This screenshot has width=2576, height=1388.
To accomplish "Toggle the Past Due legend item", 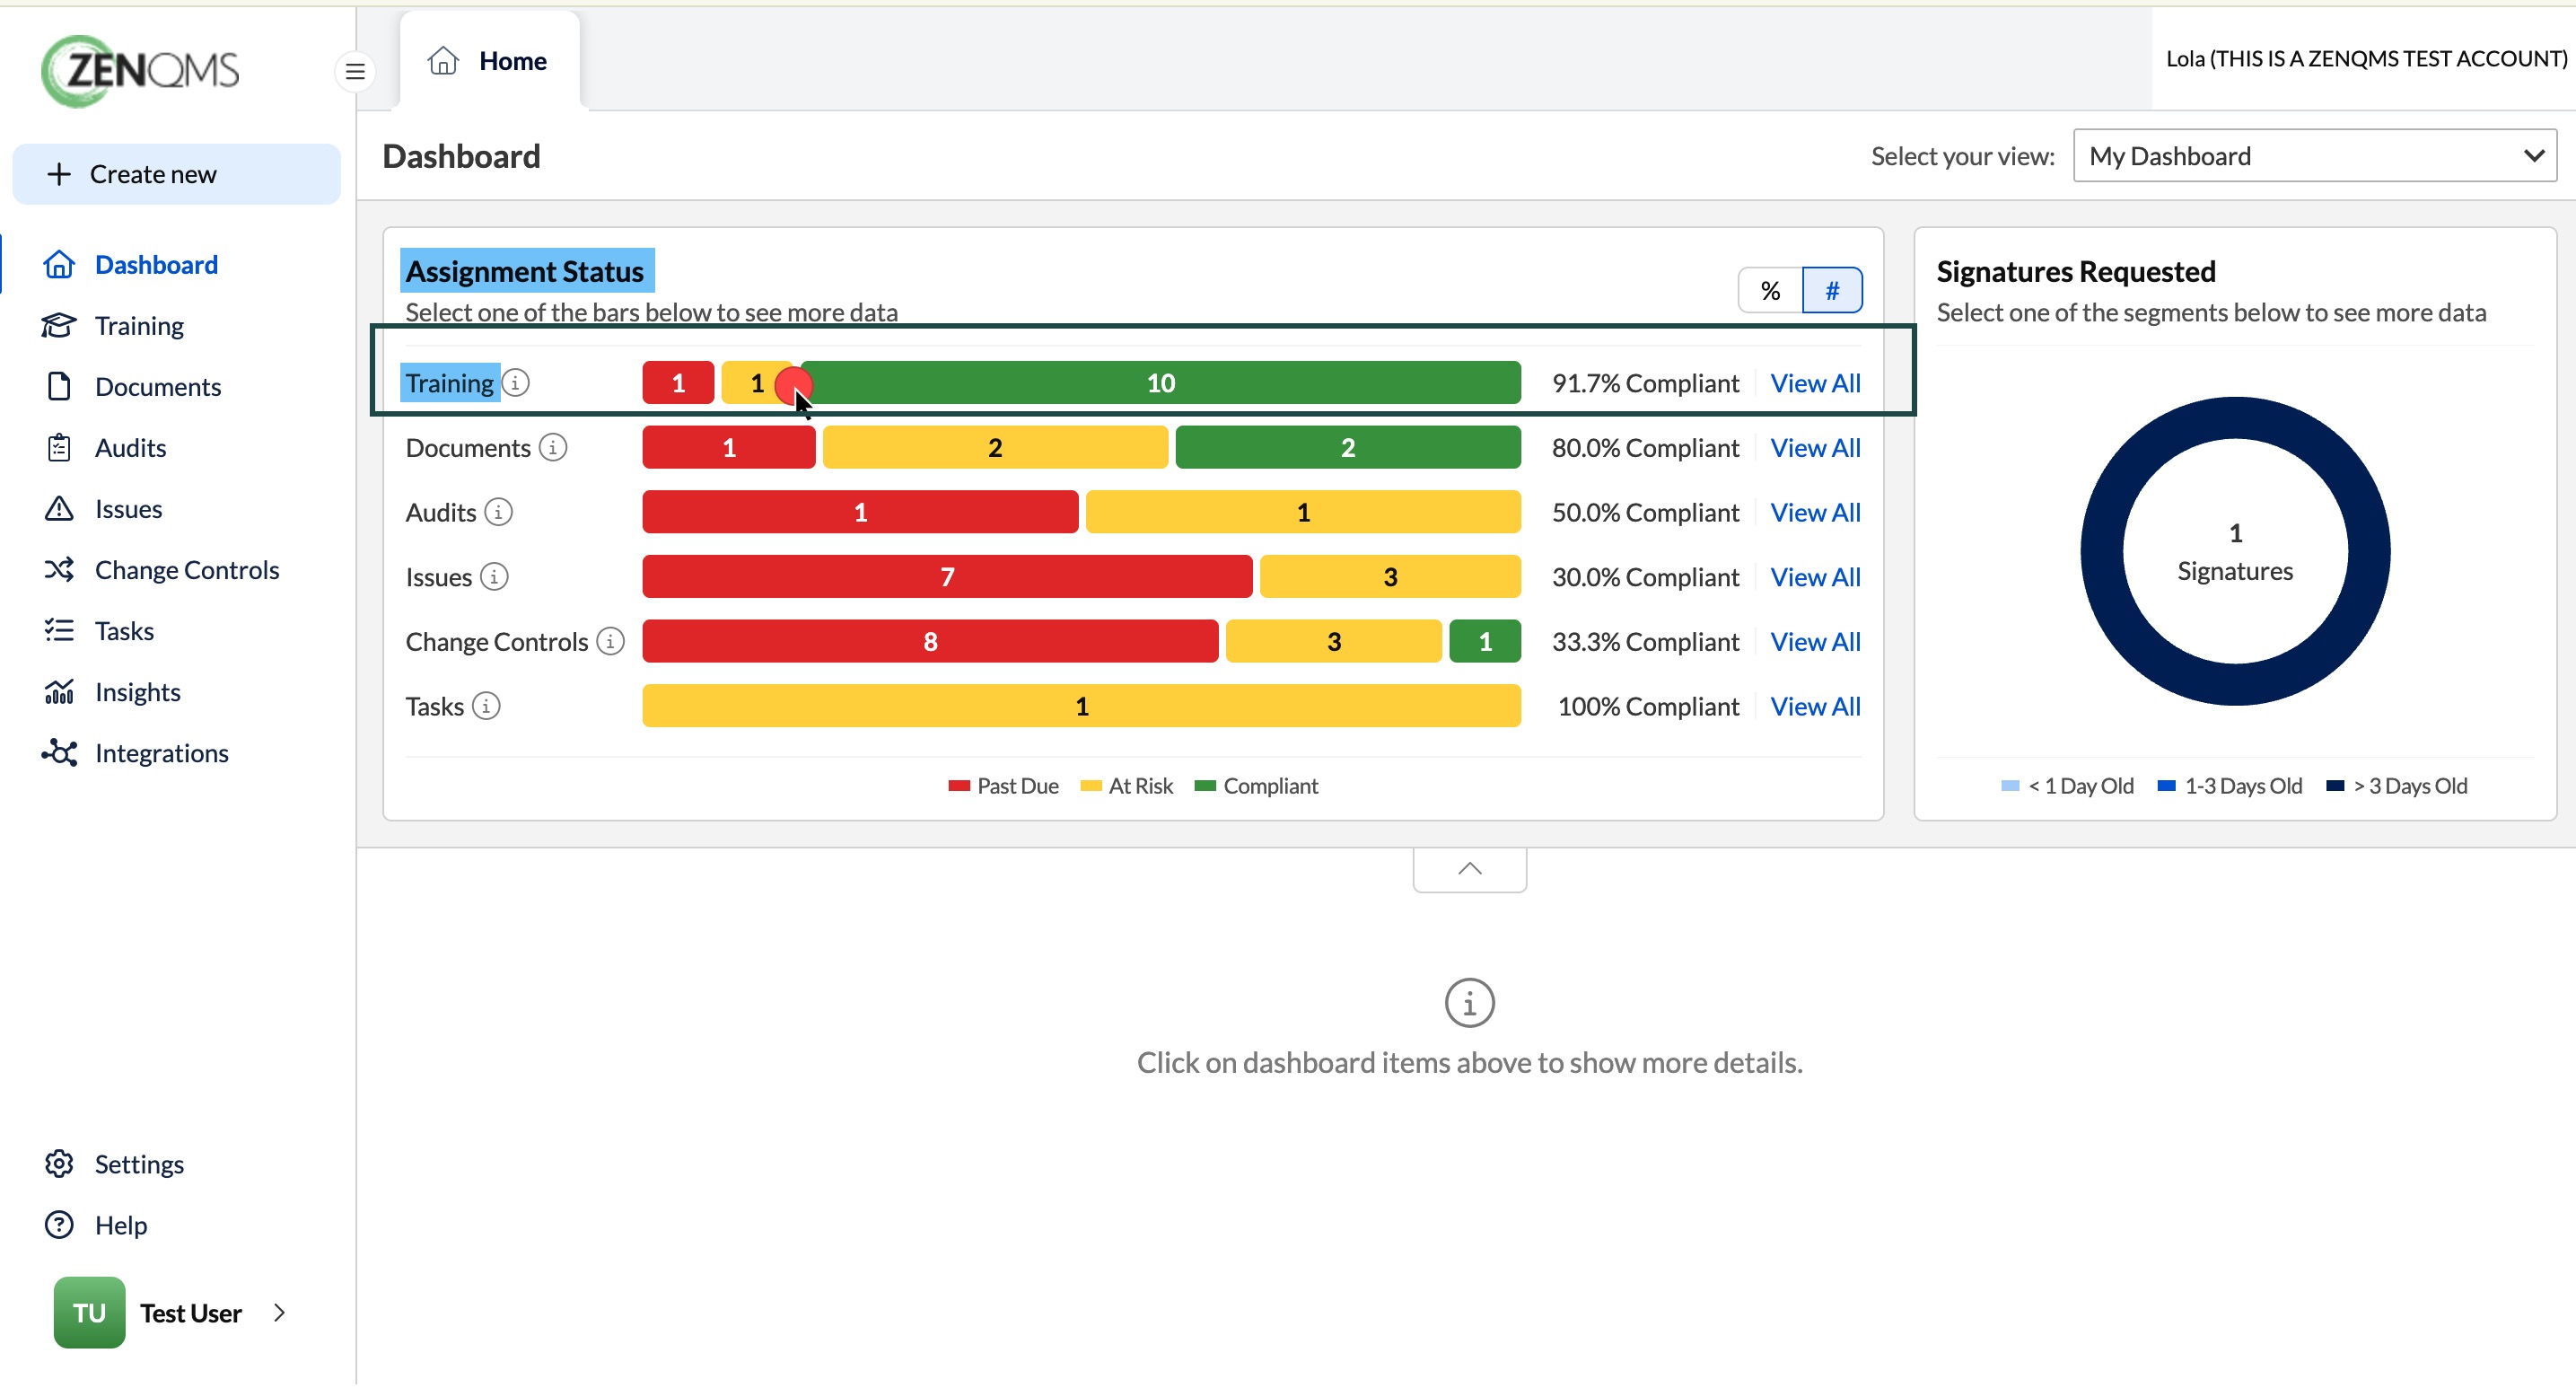I will [1003, 786].
